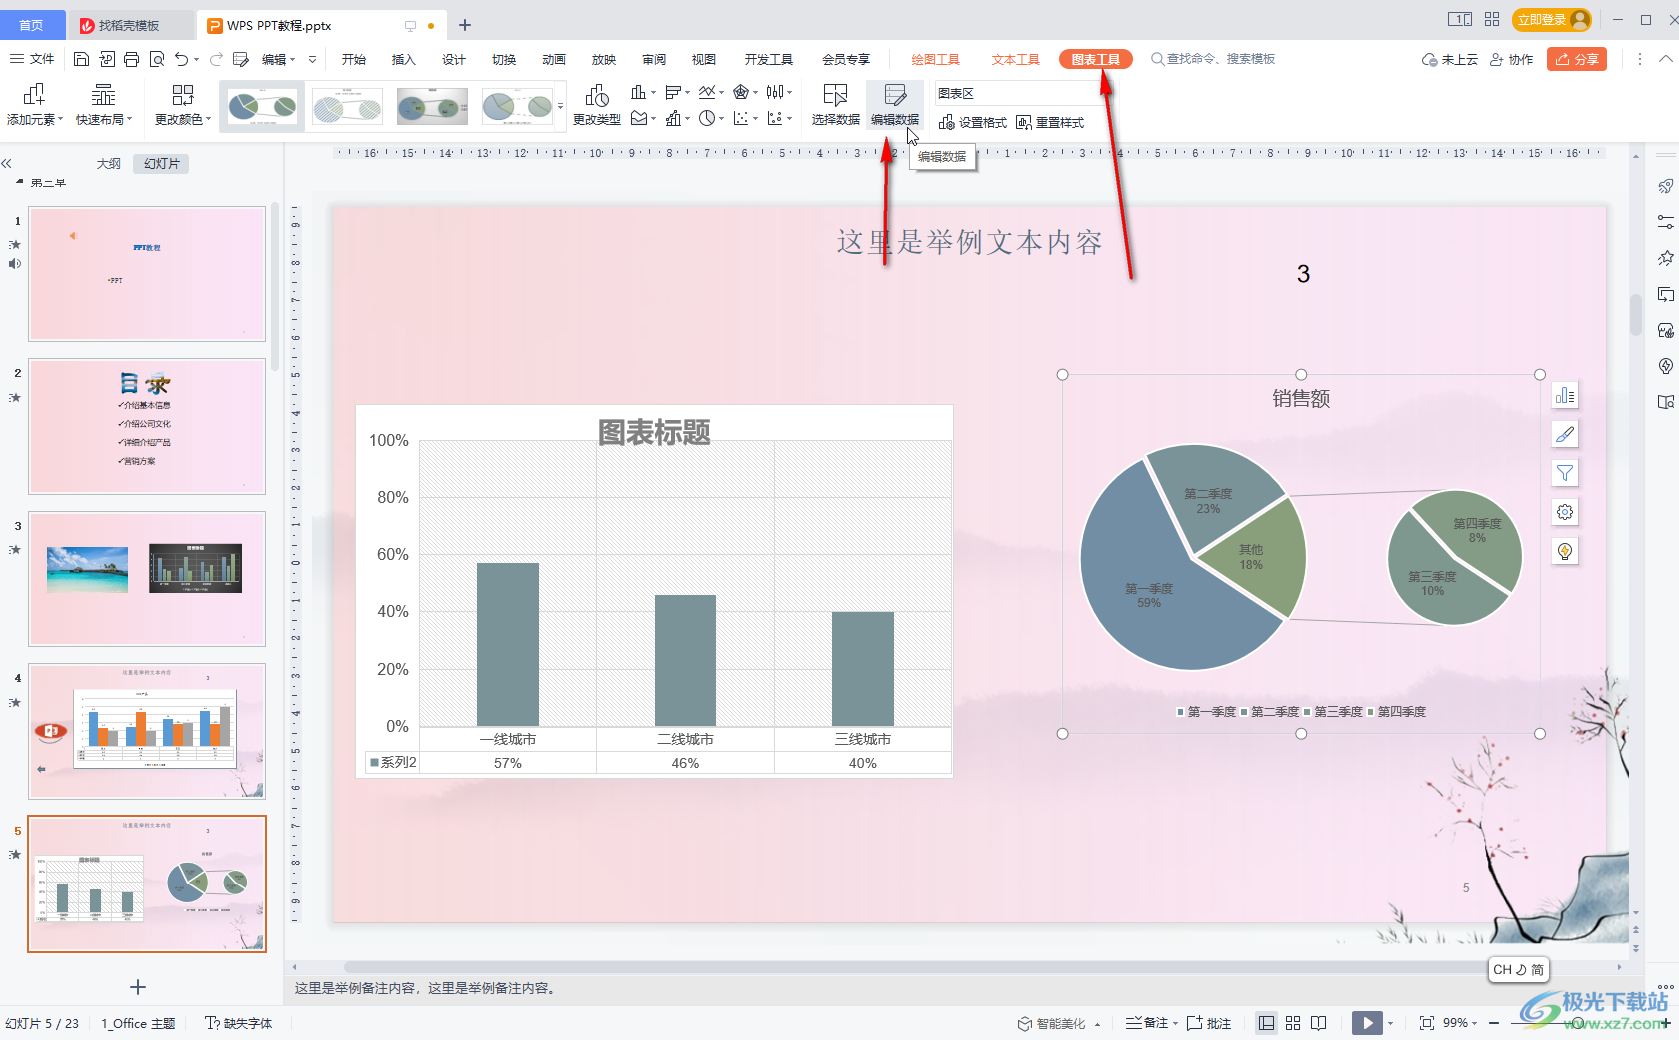This screenshot has height=1040, width=1679.
Task: Click chart settings gear beside chart
Action: (1565, 512)
